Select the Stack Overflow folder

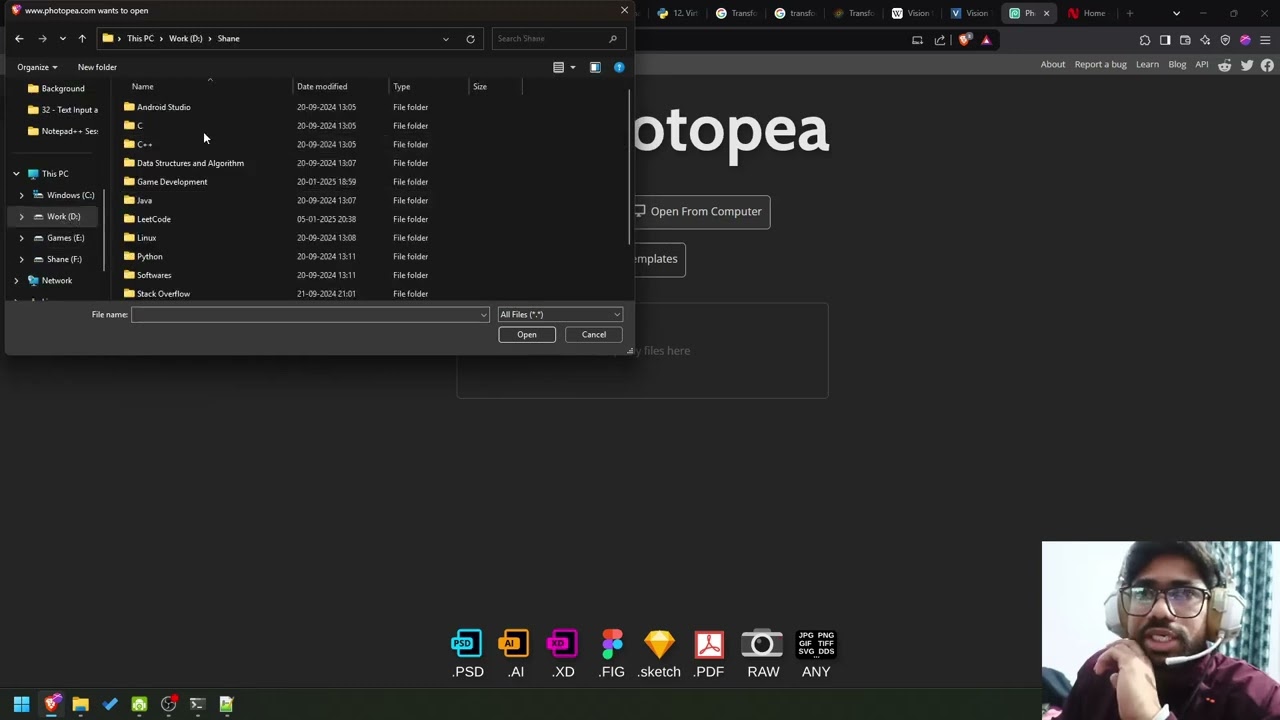163,294
